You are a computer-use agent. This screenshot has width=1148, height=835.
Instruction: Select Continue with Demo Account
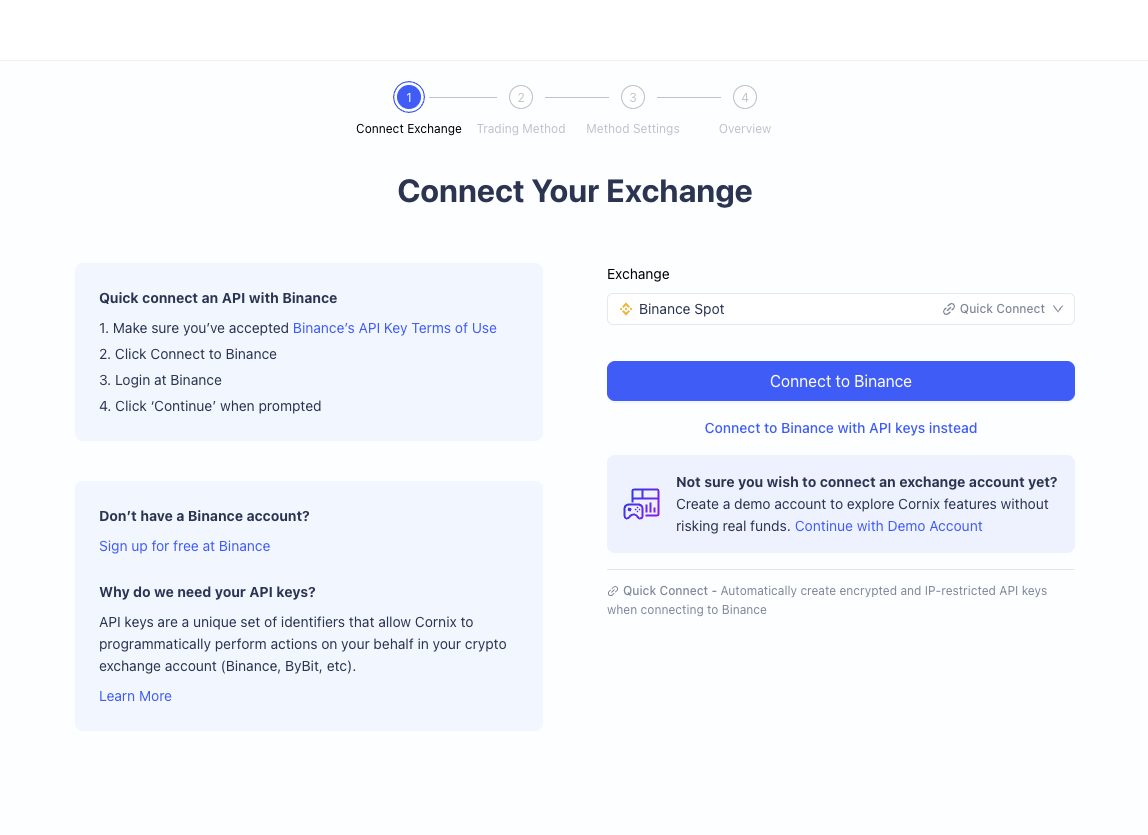tap(888, 526)
